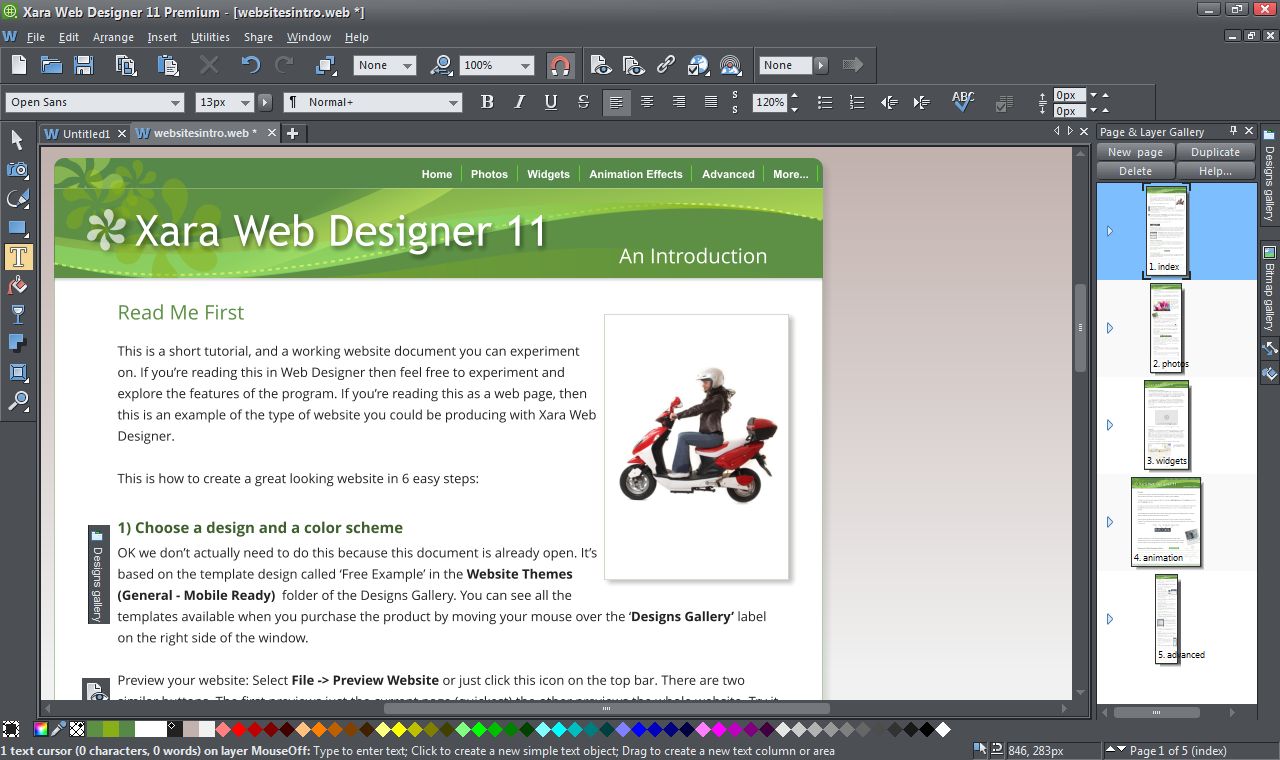Pin the Page & Layer Gallery
The width and height of the screenshot is (1280, 760).
pos(1233,131)
